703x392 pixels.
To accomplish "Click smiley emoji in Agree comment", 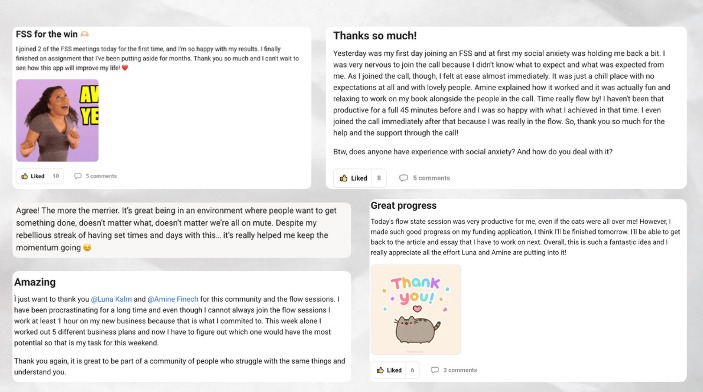I will coord(87,248).
